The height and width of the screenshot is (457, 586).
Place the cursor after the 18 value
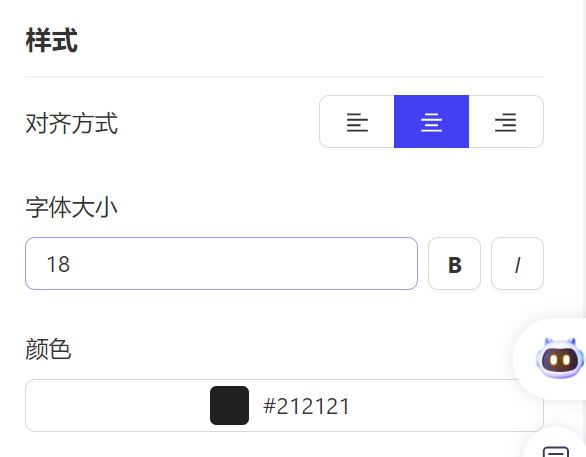[72, 264]
